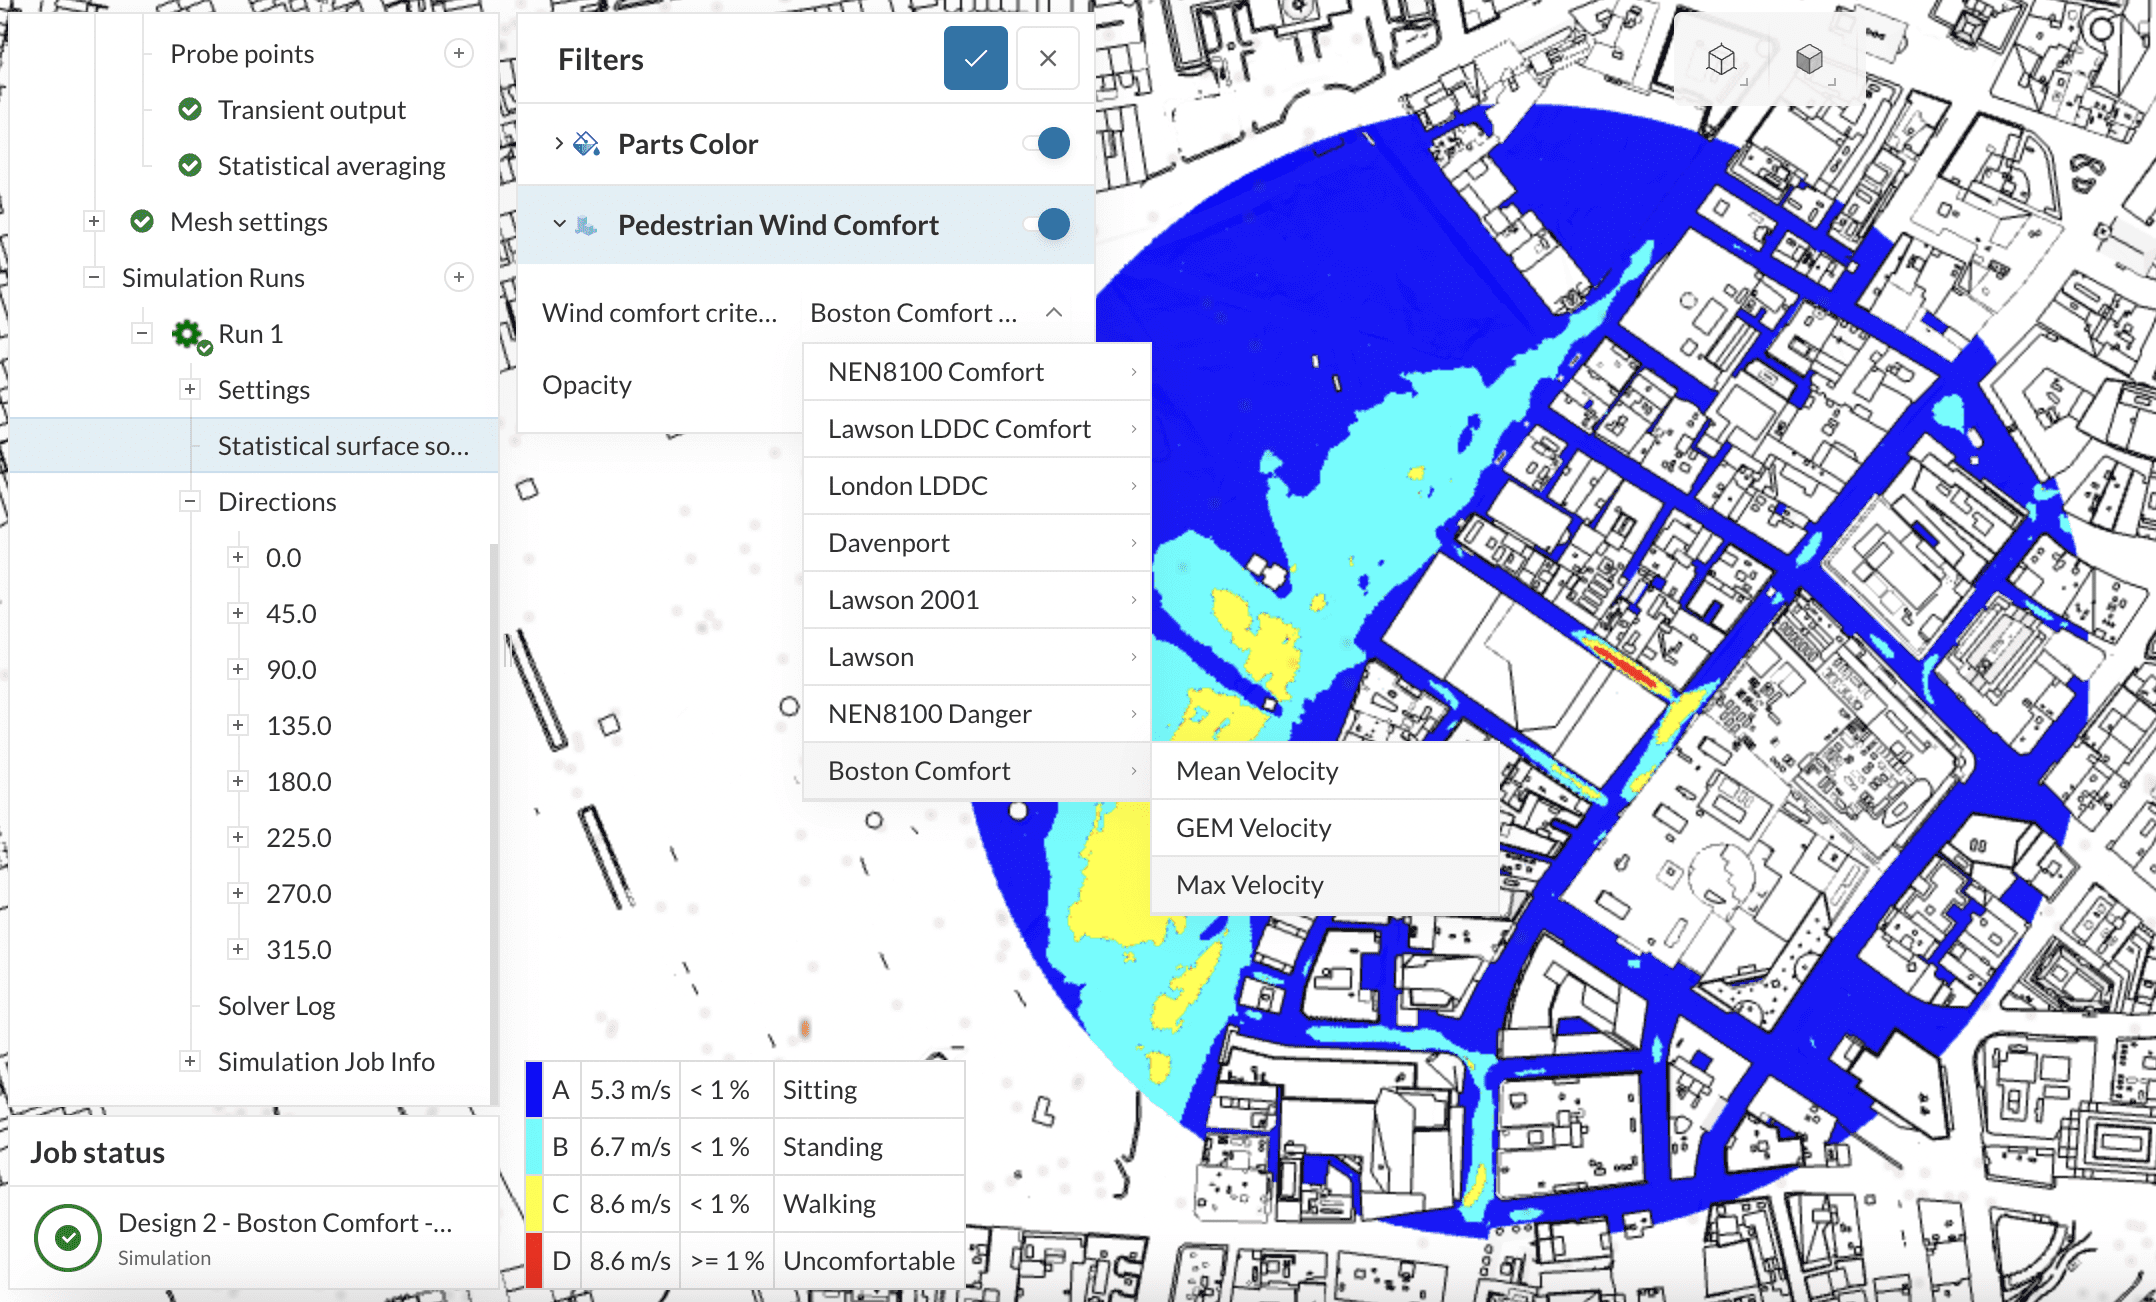This screenshot has height=1302, width=2156.
Task: Collapse the Pedestrian Wind Comfort section
Action: tap(559, 225)
